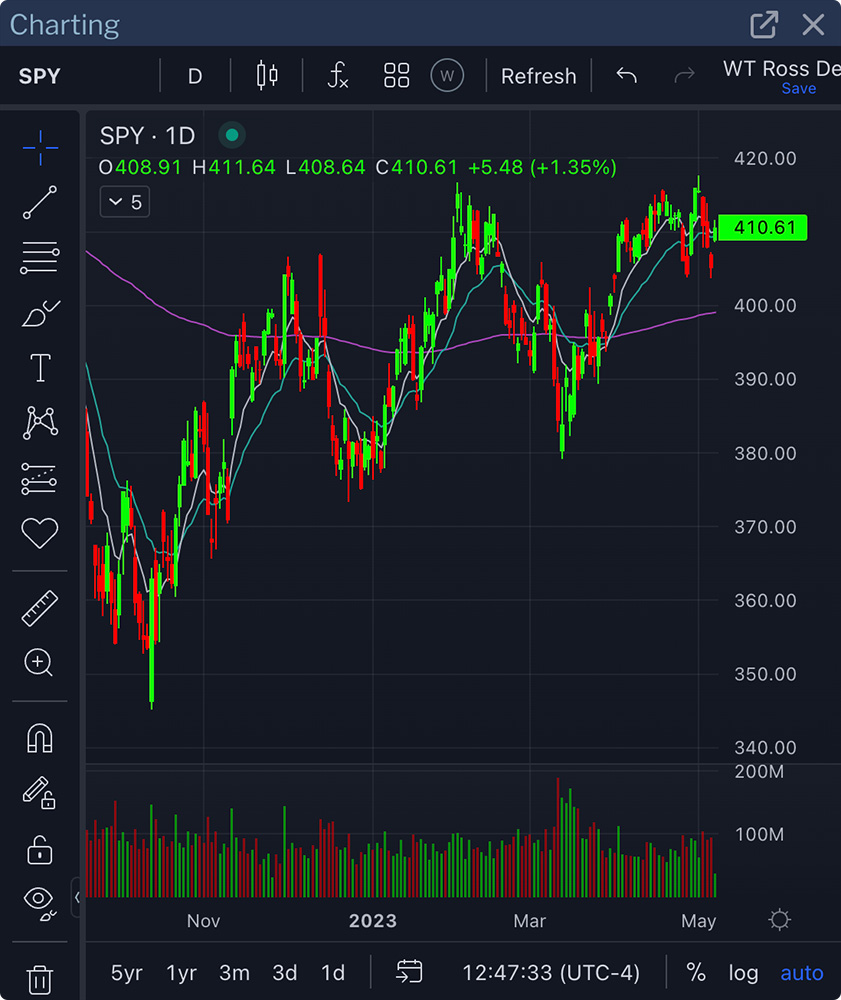Click the closing value C410.61 in legend
This screenshot has height=1000, width=841.
tap(417, 168)
